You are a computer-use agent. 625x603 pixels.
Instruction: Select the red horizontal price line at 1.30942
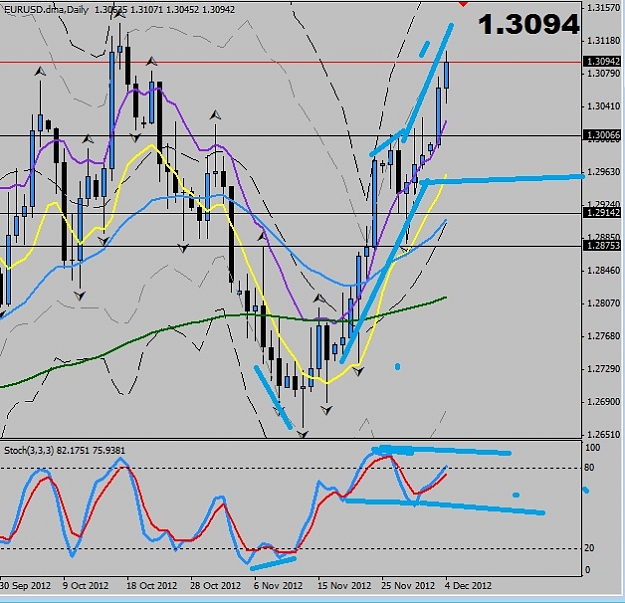[x=291, y=63]
